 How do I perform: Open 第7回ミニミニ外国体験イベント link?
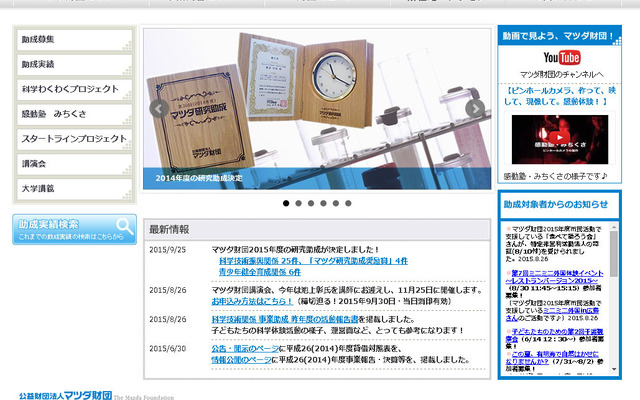coord(554,277)
